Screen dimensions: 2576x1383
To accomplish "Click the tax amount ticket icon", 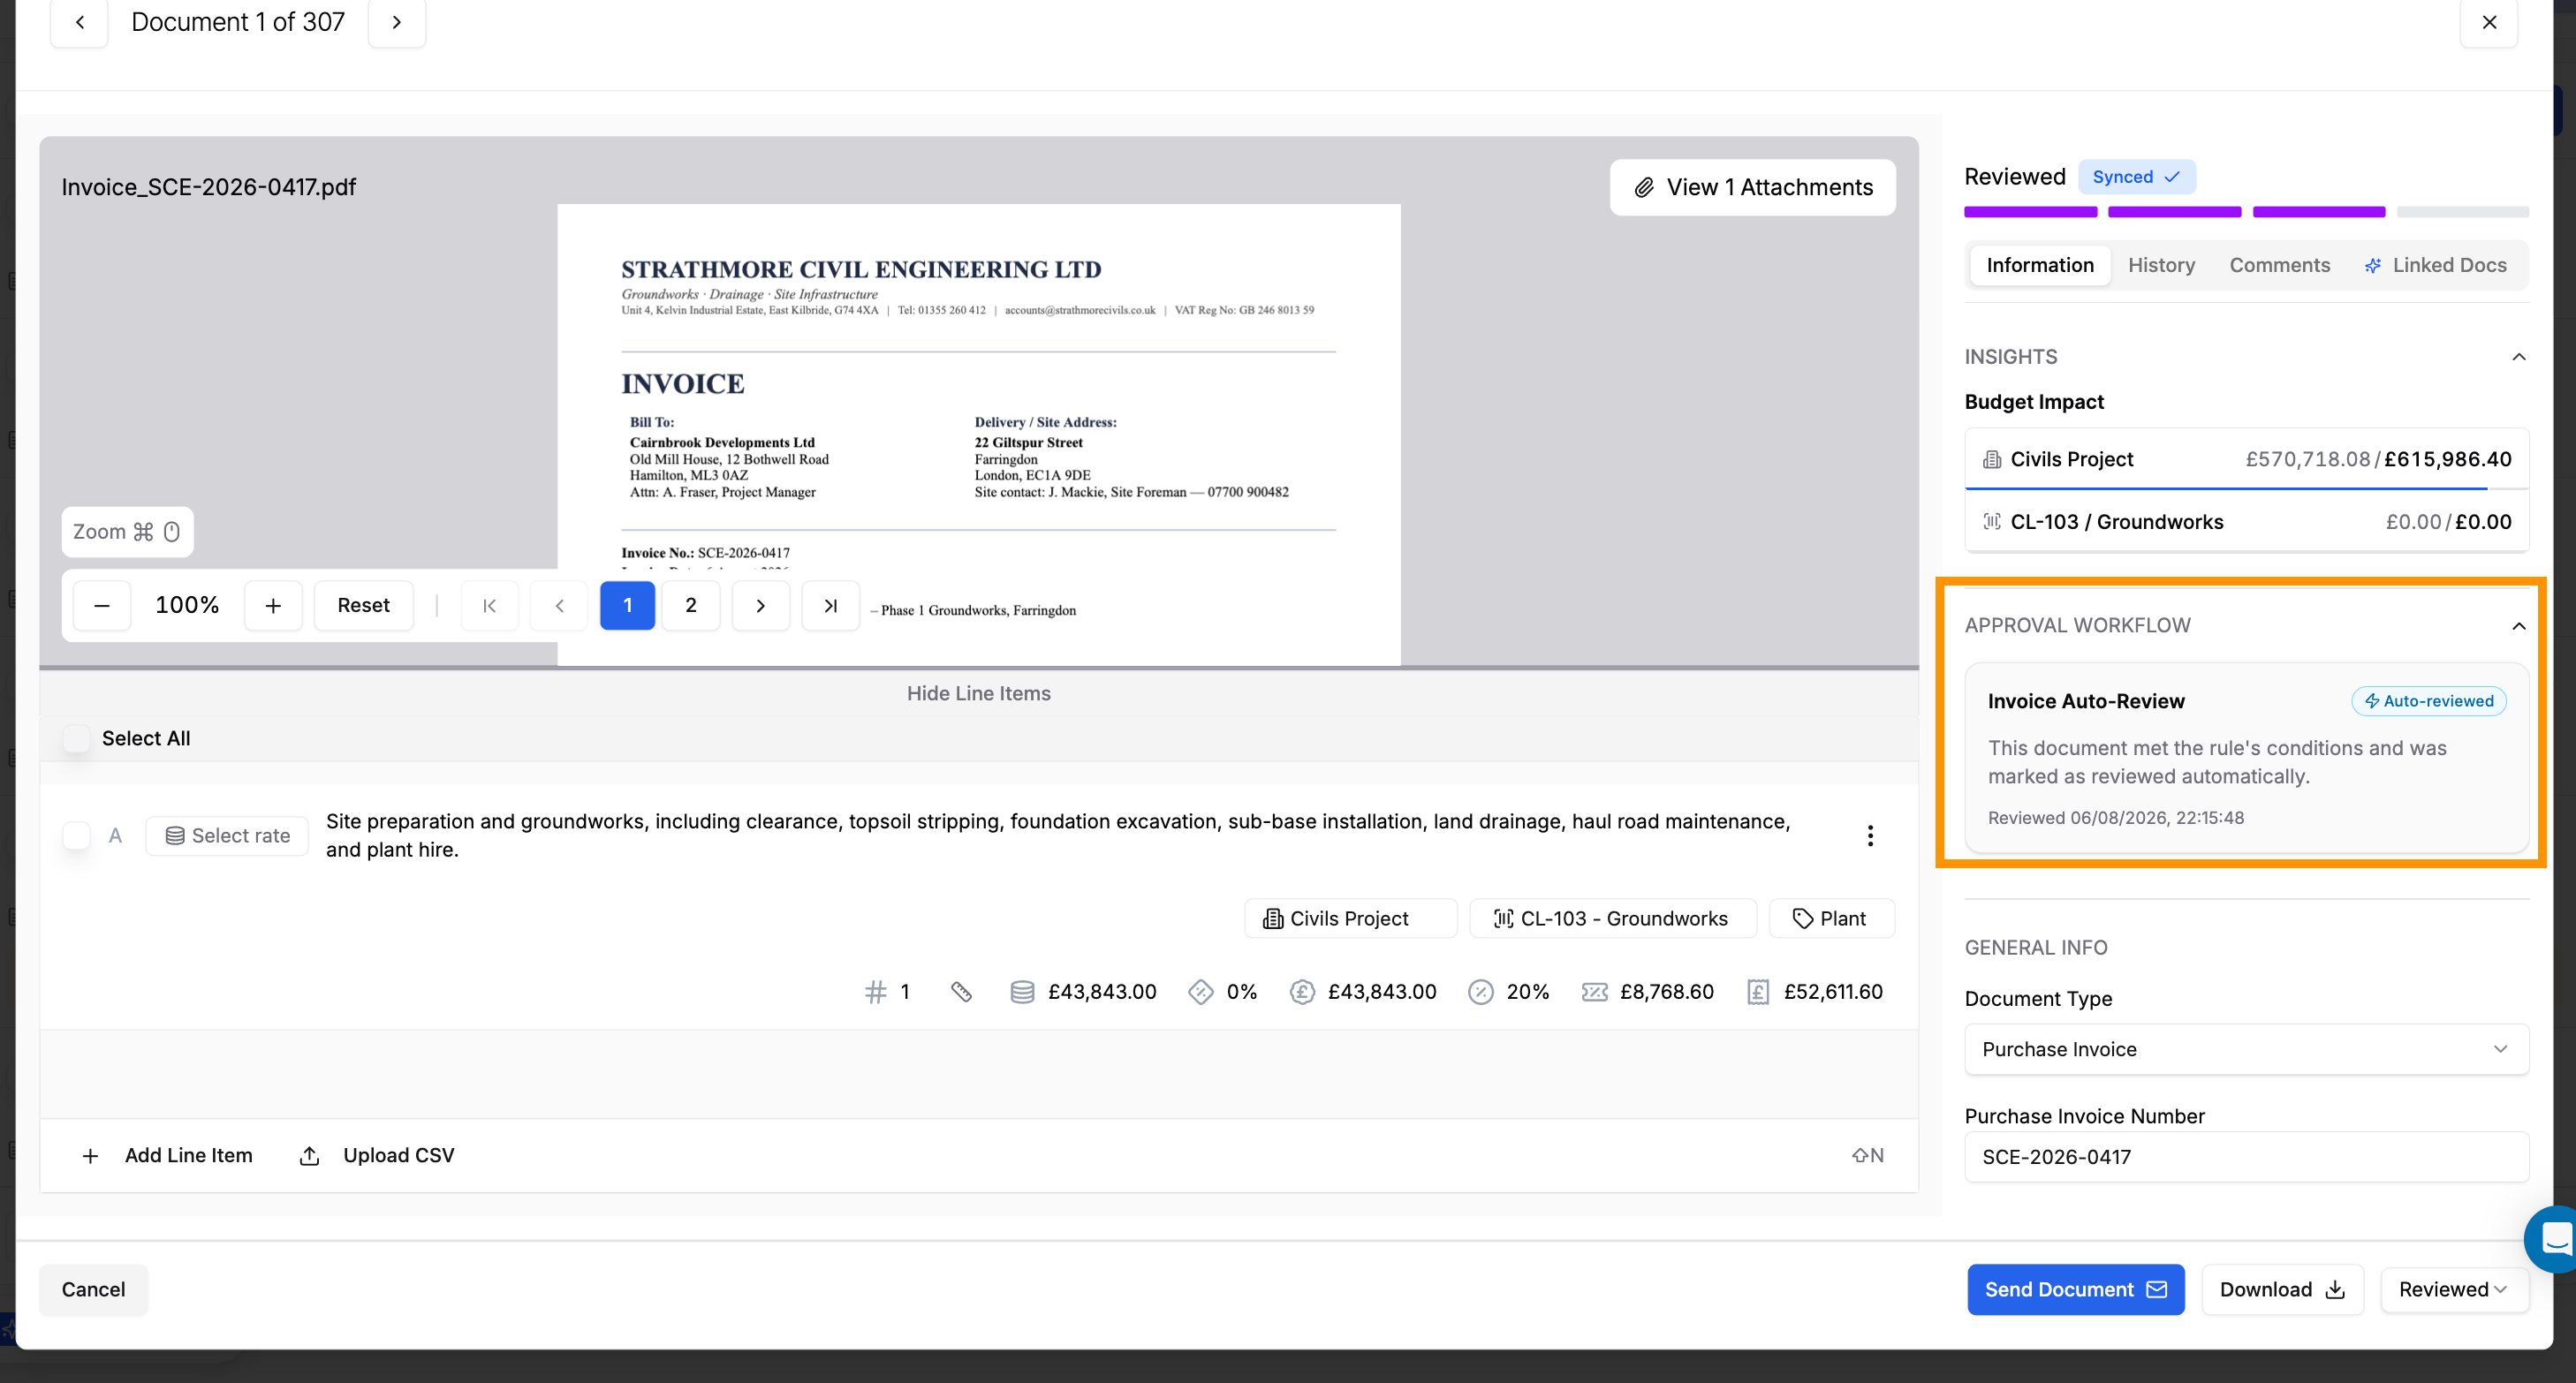I will [1595, 992].
